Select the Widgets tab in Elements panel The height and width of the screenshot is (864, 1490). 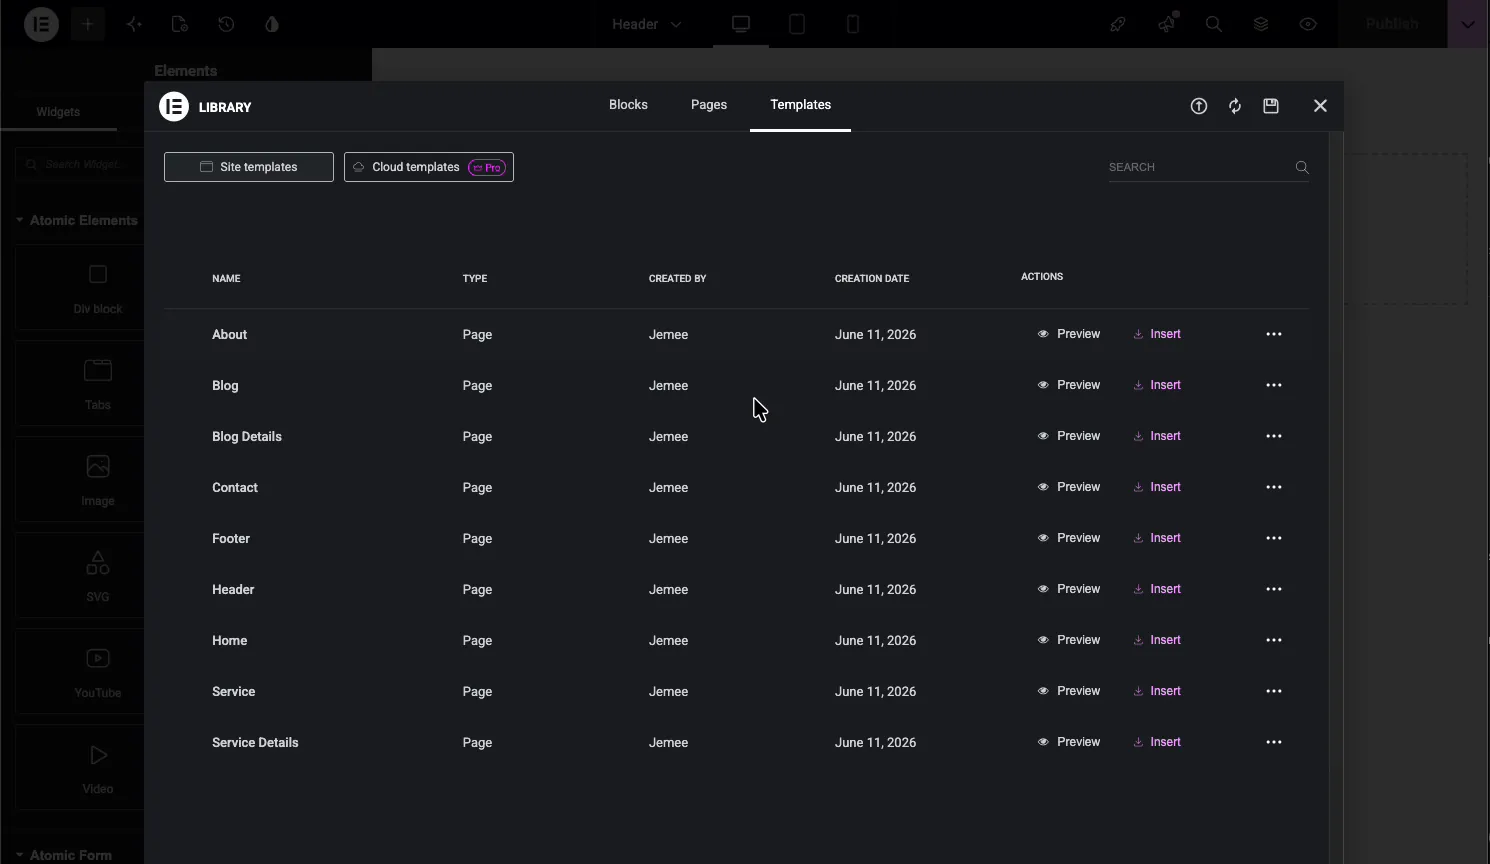58,112
